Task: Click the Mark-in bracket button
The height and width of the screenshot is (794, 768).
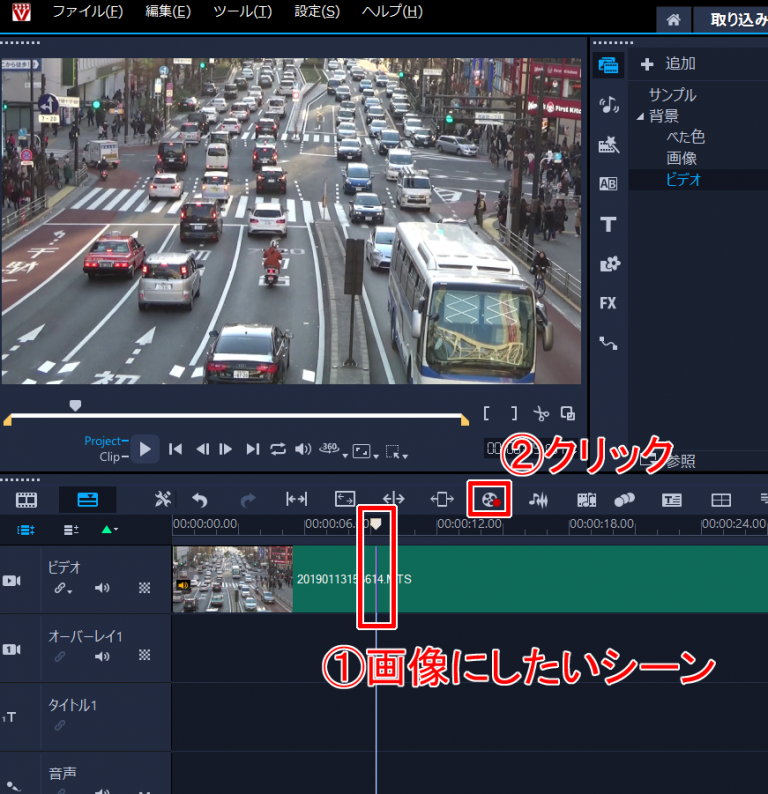Action: click(x=487, y=414)
